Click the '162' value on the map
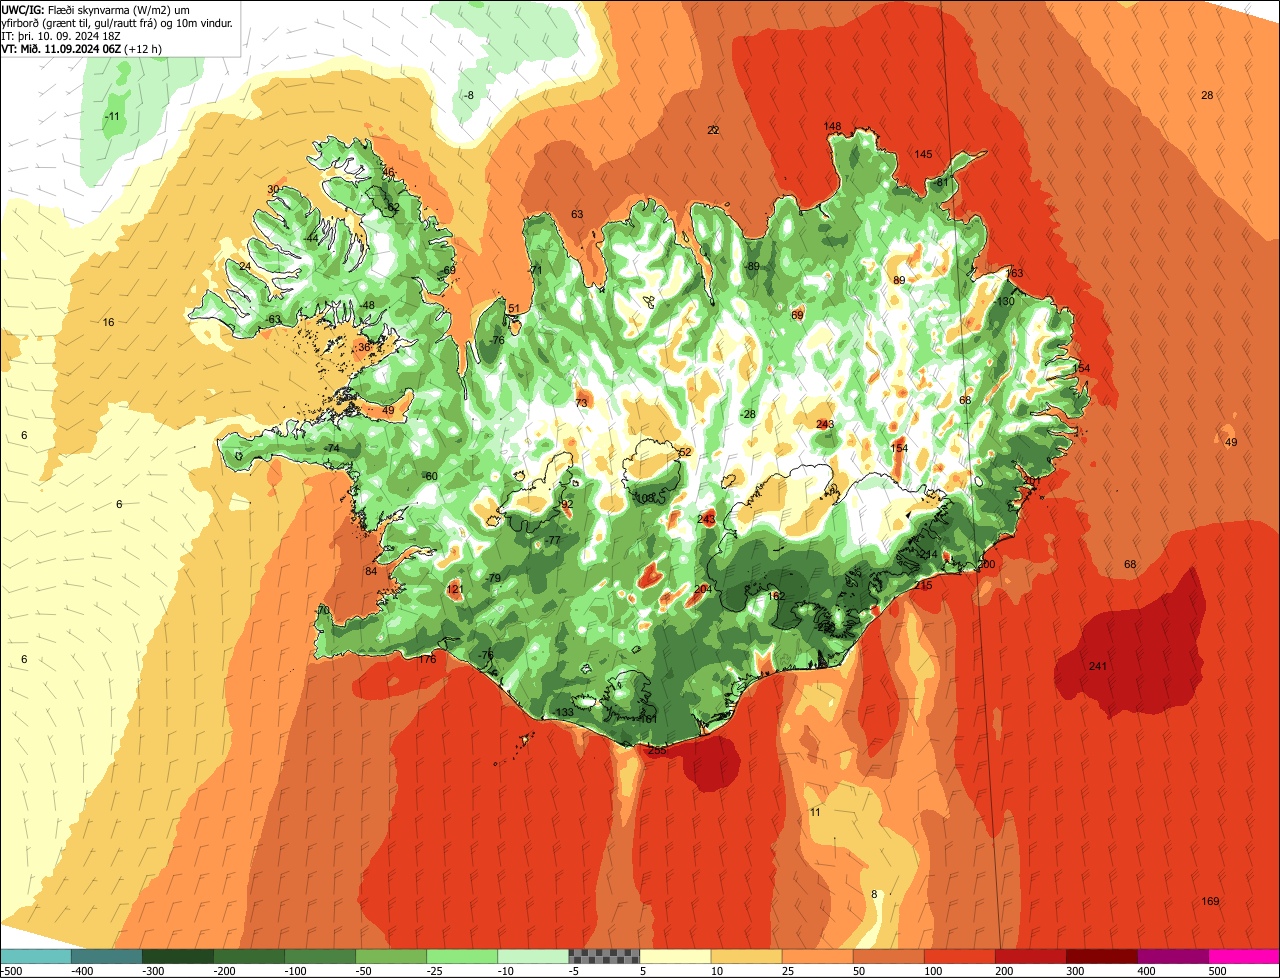Image resolution: width=1280 pixels, height=978 pixels. [x=776, y=596]
